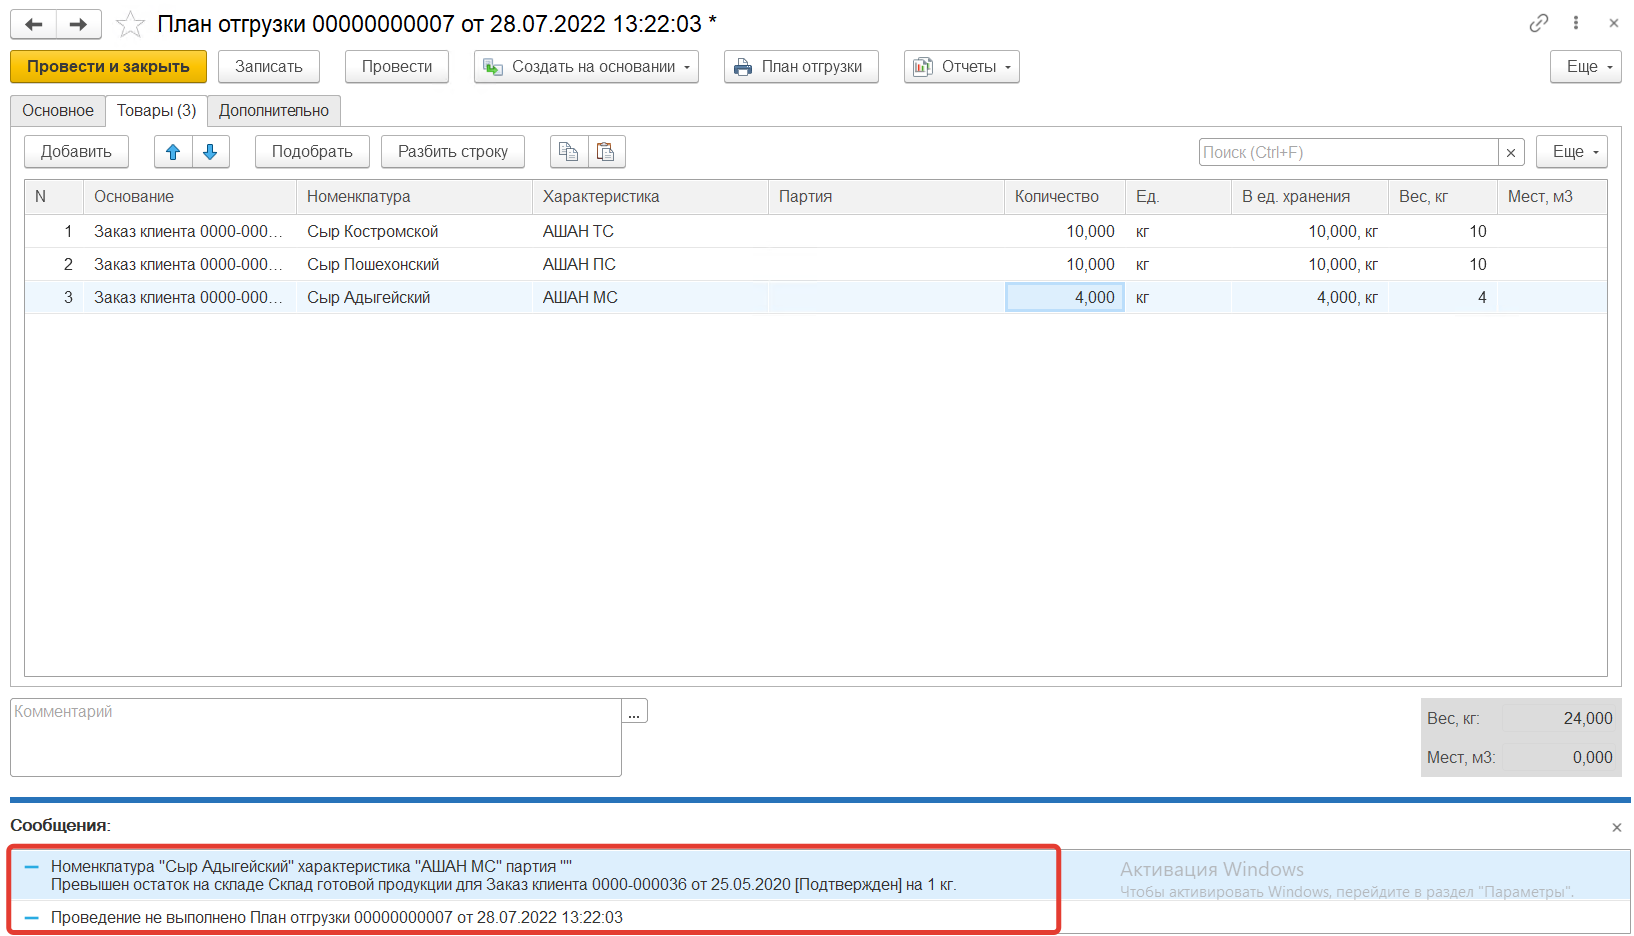Select the 'Сыр Костромской' row
The height and width of the screenshot is (936, 1634).
click(x=372, y=232)
